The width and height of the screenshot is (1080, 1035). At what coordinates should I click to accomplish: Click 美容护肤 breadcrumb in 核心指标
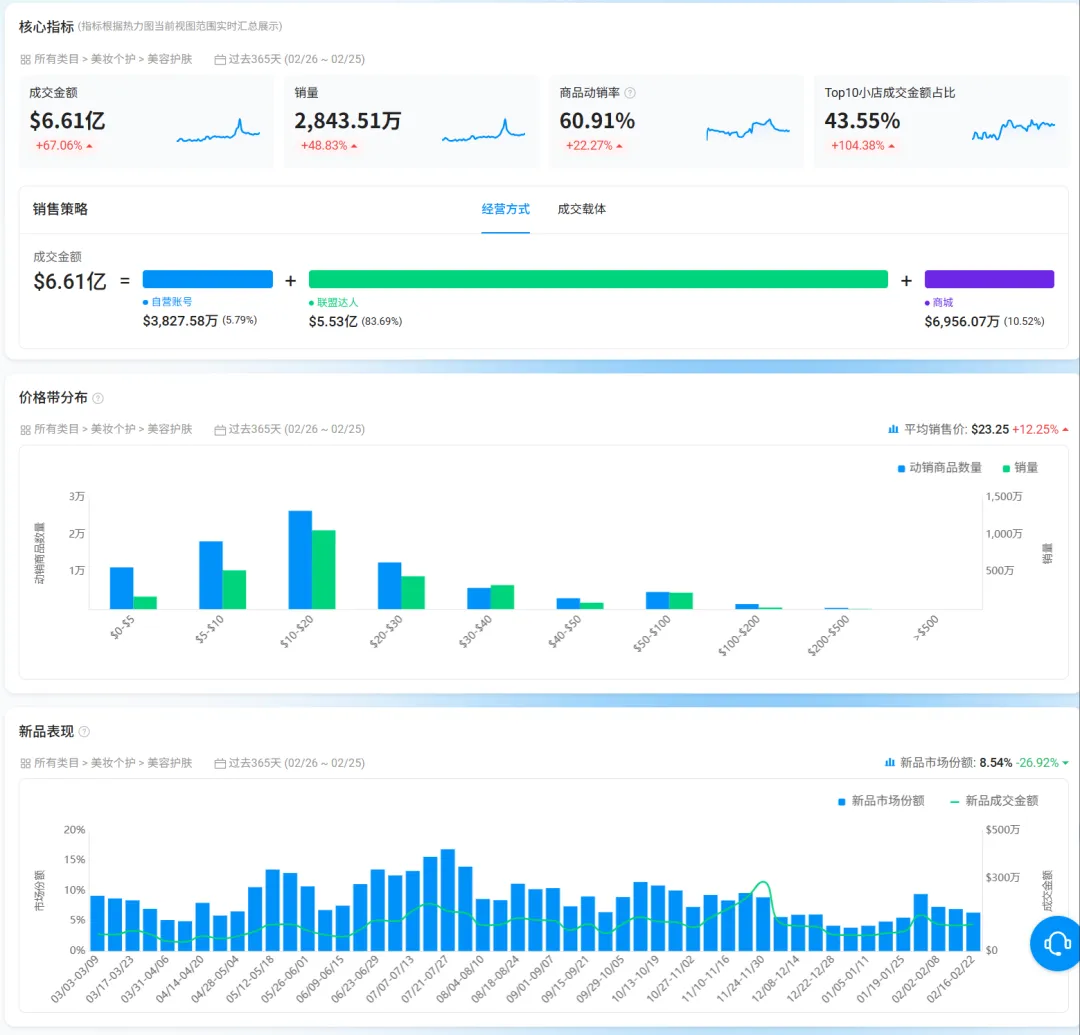pyautogui.click(x=169, y=60)
